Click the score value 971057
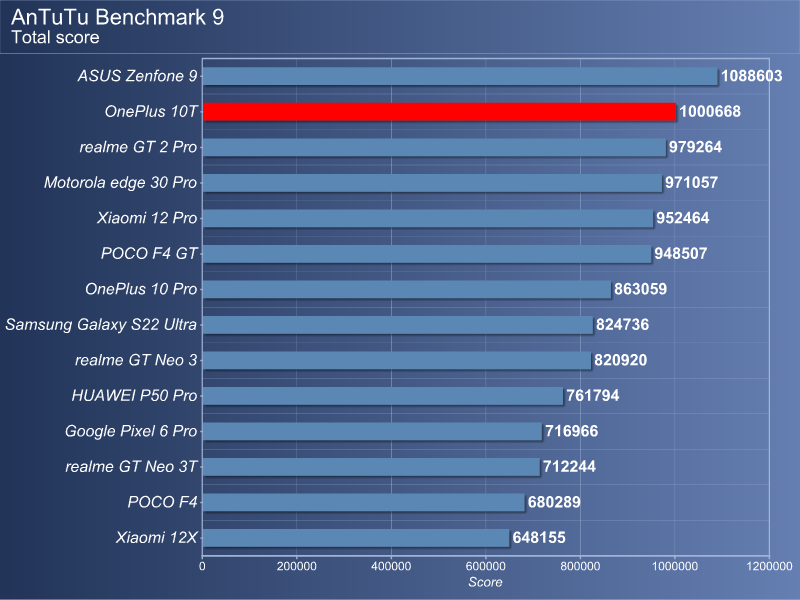Screen dimensions: 800x600 pos(691,183)
